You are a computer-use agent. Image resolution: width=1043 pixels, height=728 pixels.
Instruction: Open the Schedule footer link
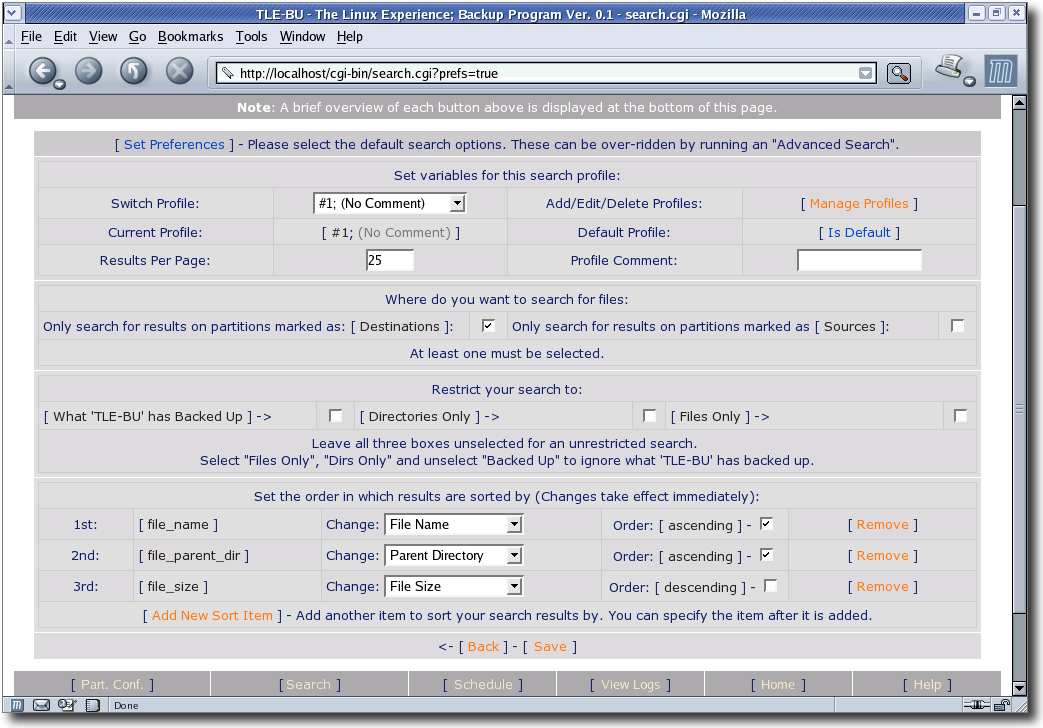483,684
